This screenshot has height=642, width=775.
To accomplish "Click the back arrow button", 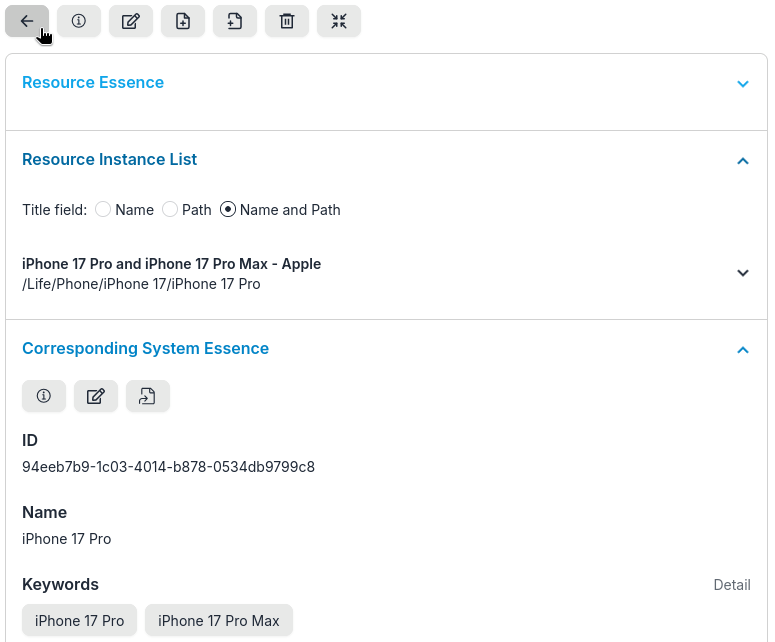I will point(27,21).
